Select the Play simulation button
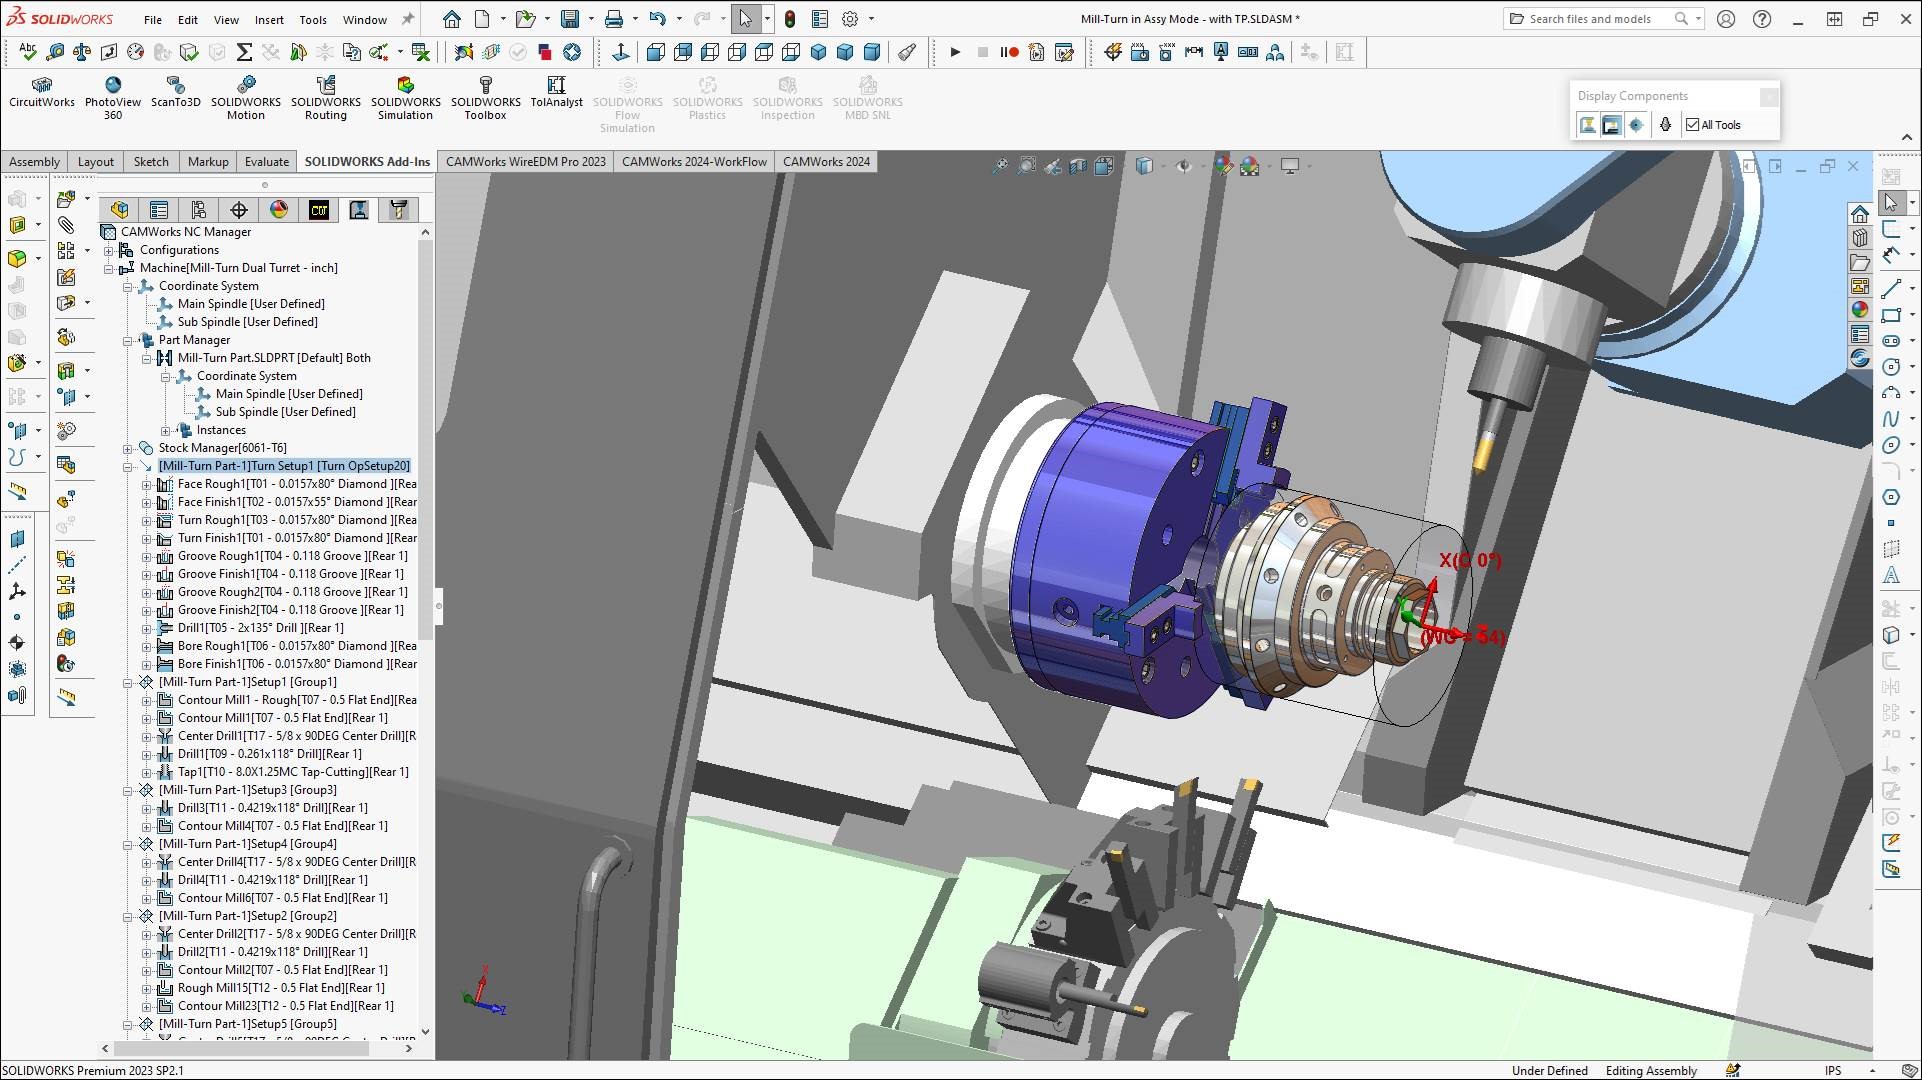The image size is (1922, 1080). click(953, 51)
